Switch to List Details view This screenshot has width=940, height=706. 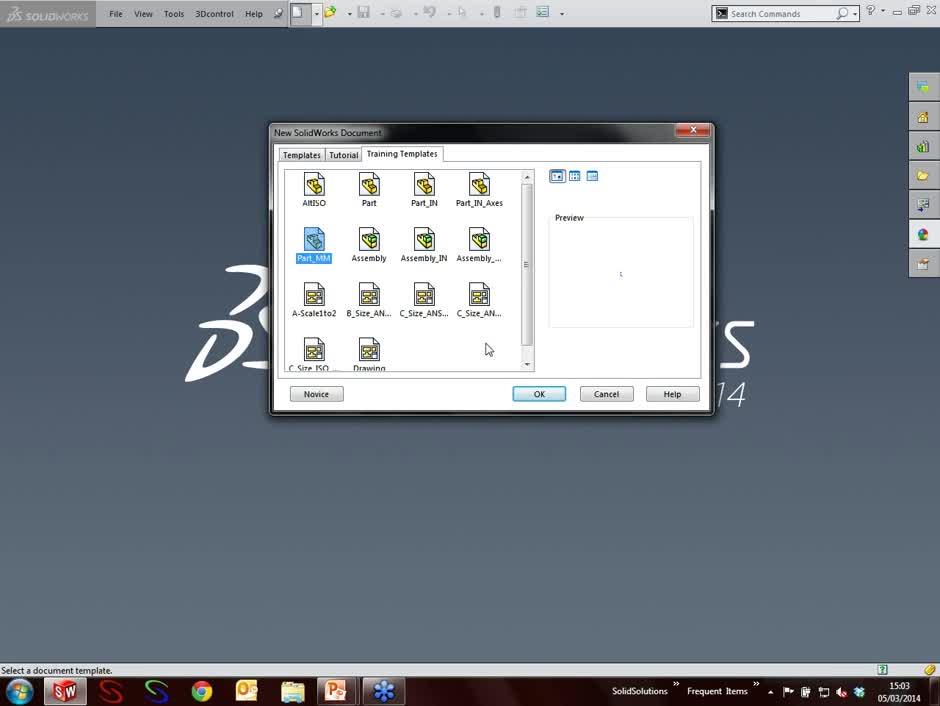point(592,176)
